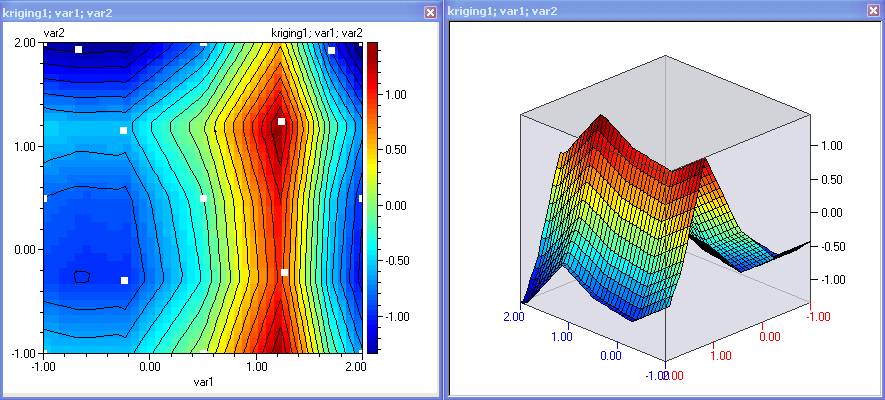The width and height of the screenshot is (885, 400).
Task: Click the small closed contour loop in the blue region
Action: tap(82, 275)
